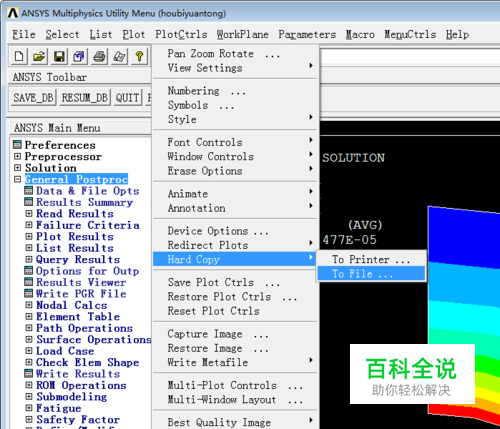Screen dimensions: 500x429
Task: Click the ANSYS logo in title bar
Action: coord(13,13)
